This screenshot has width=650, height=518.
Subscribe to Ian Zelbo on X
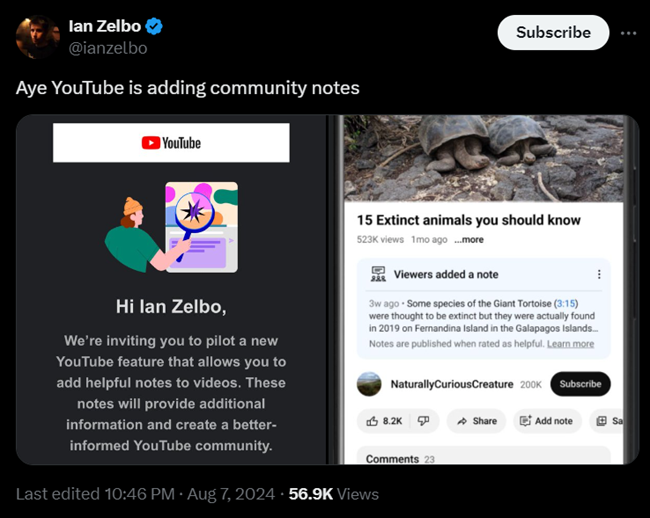click(552, 32)
